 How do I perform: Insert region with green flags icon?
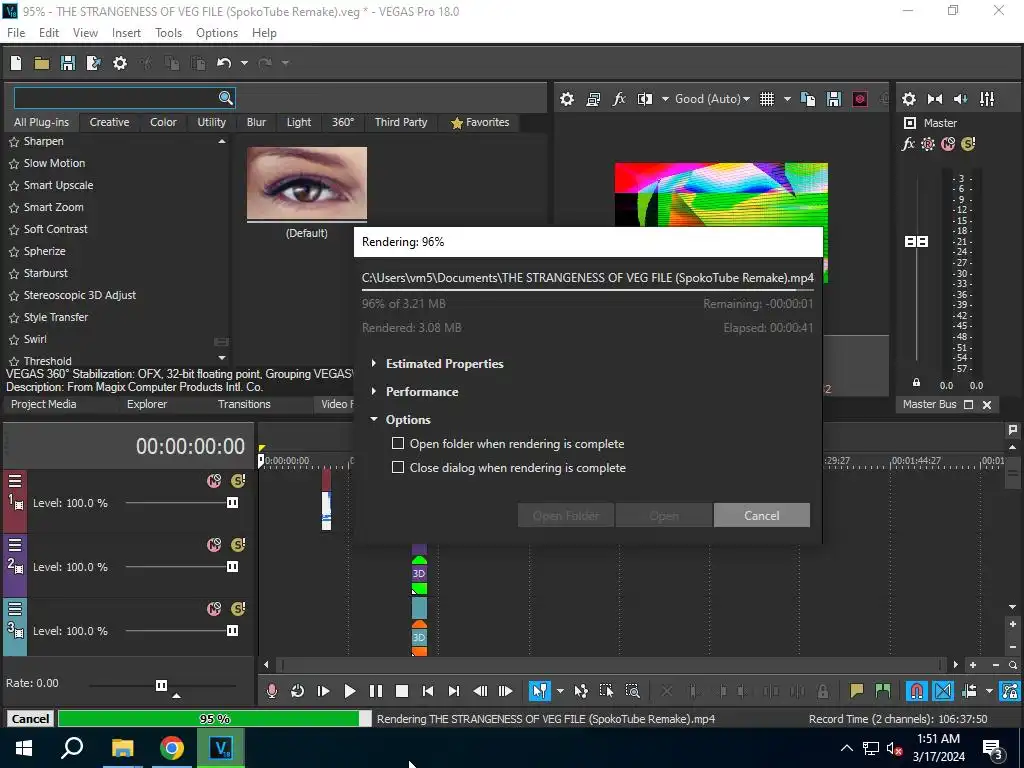coord(883,691)
